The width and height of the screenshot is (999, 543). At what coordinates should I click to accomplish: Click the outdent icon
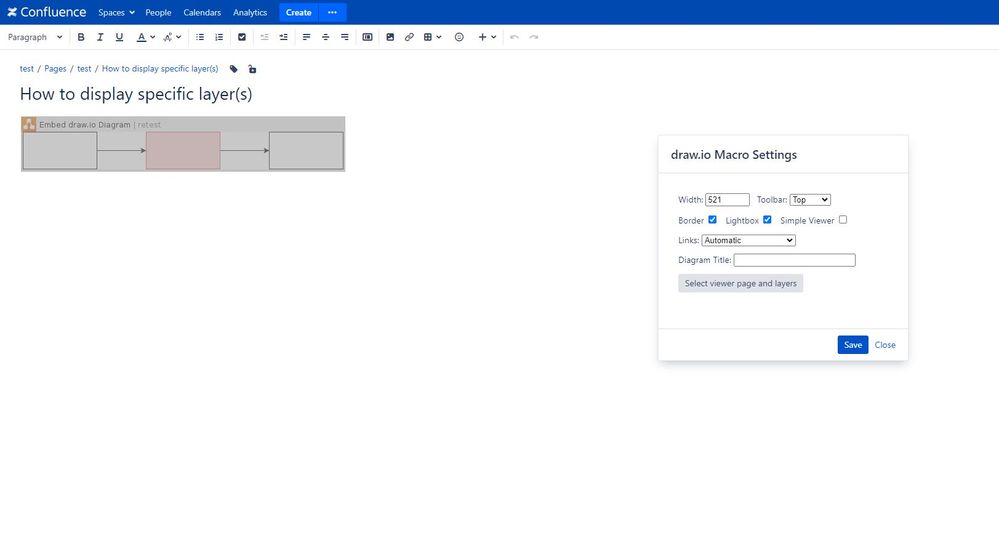264,37
